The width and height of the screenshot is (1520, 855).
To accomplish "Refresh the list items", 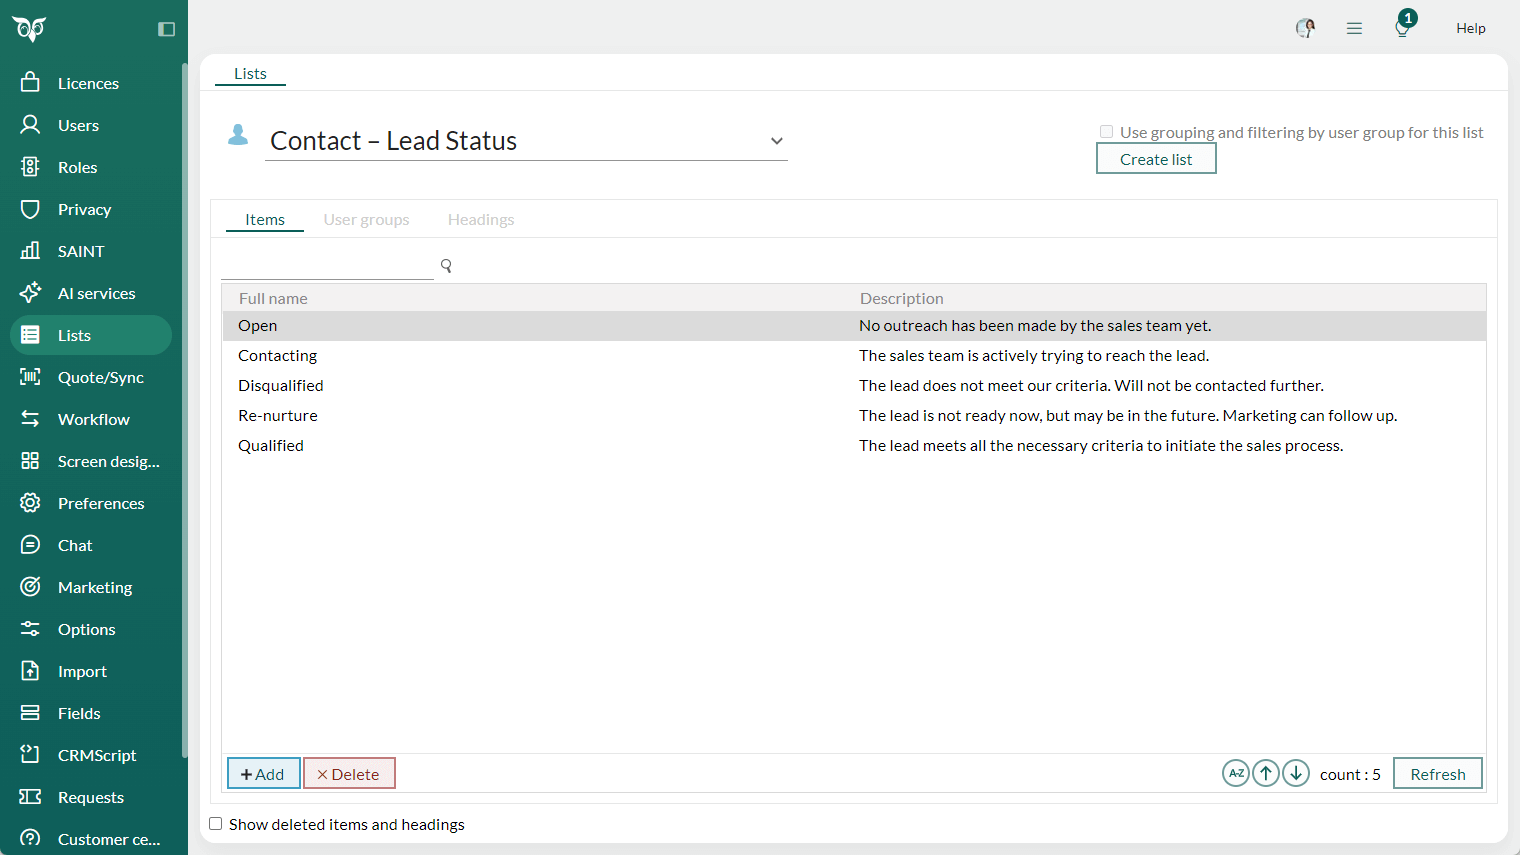I will [x=1437, y=772].
